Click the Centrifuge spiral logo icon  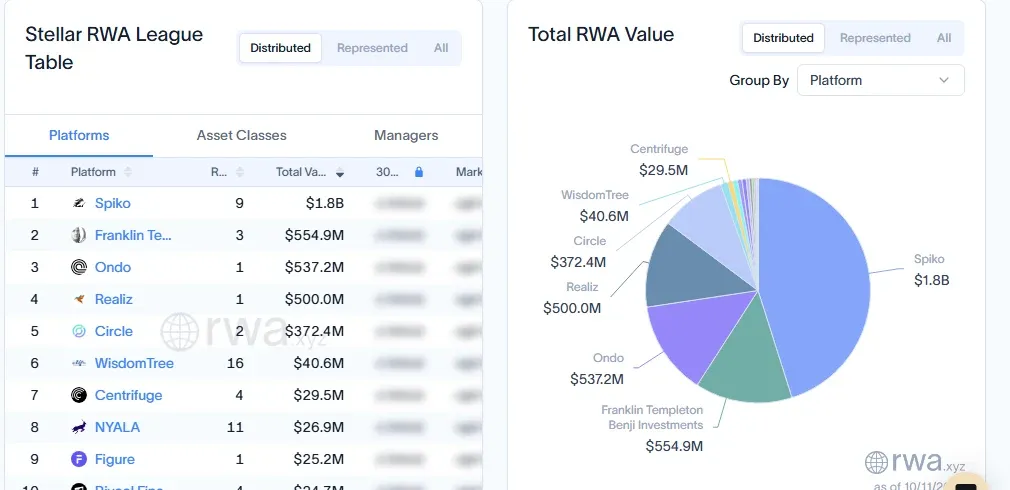(x=79, y=395)
